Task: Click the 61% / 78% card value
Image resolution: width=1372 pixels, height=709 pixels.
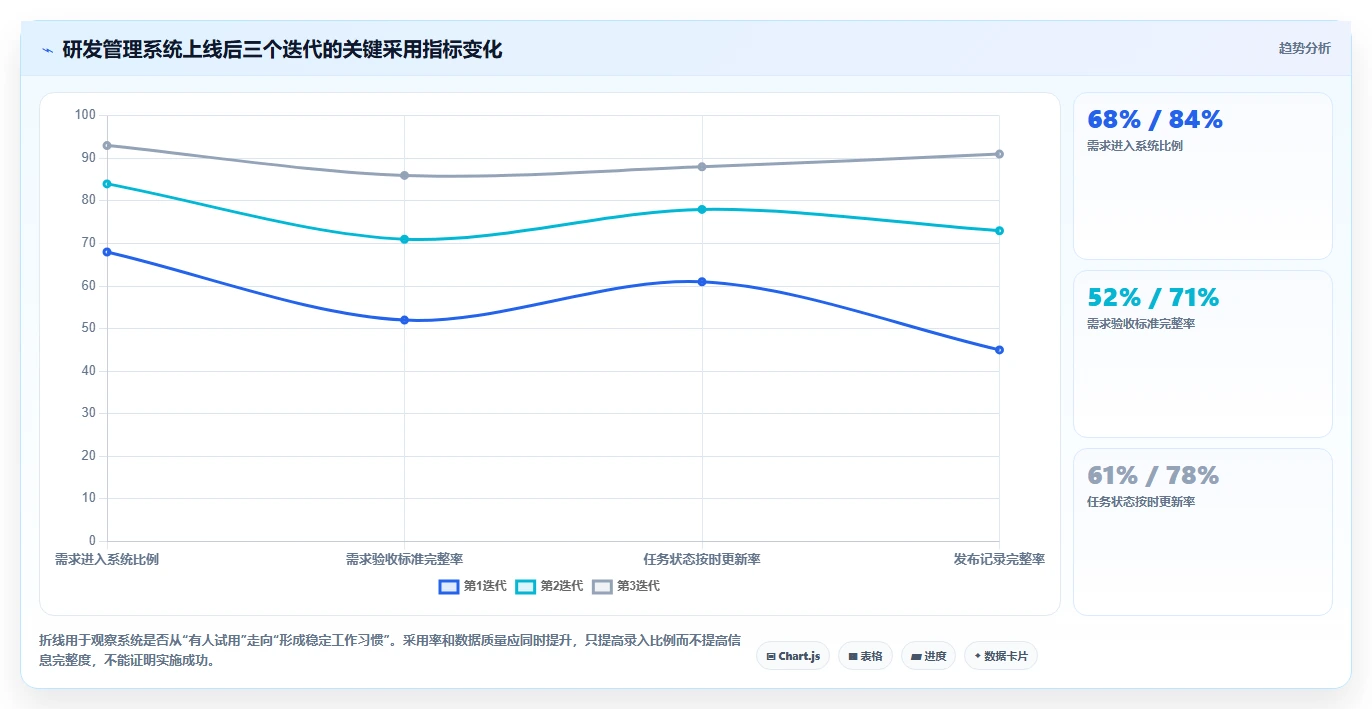Action: [x=1153, y=476]
